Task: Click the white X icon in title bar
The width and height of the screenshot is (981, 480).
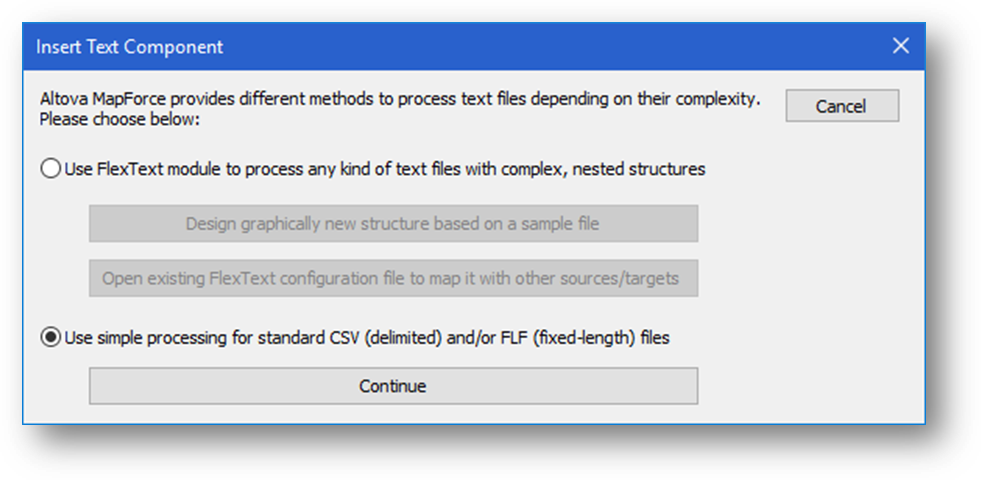Action: (x=900, y=46)
